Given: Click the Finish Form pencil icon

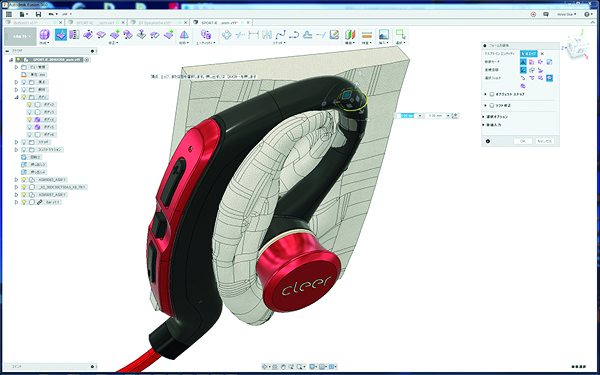Looking at the screenshot, I should click(334, 35).
